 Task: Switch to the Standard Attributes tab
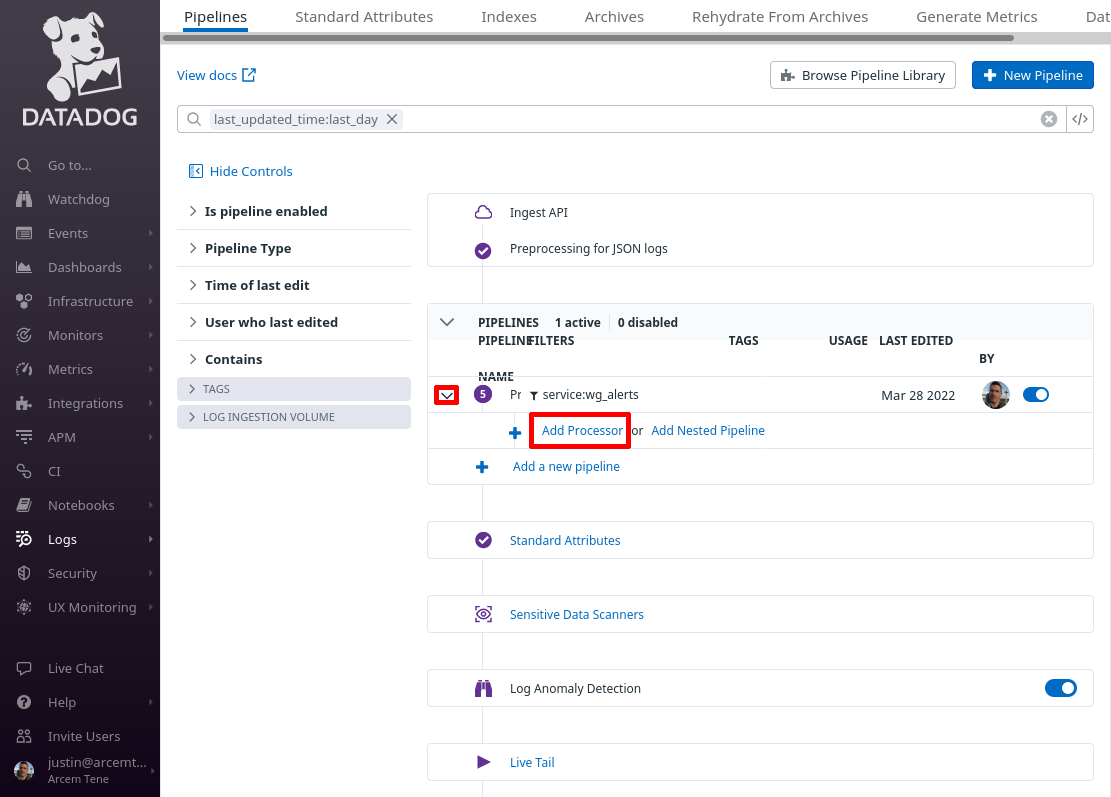tap(364, 16)
